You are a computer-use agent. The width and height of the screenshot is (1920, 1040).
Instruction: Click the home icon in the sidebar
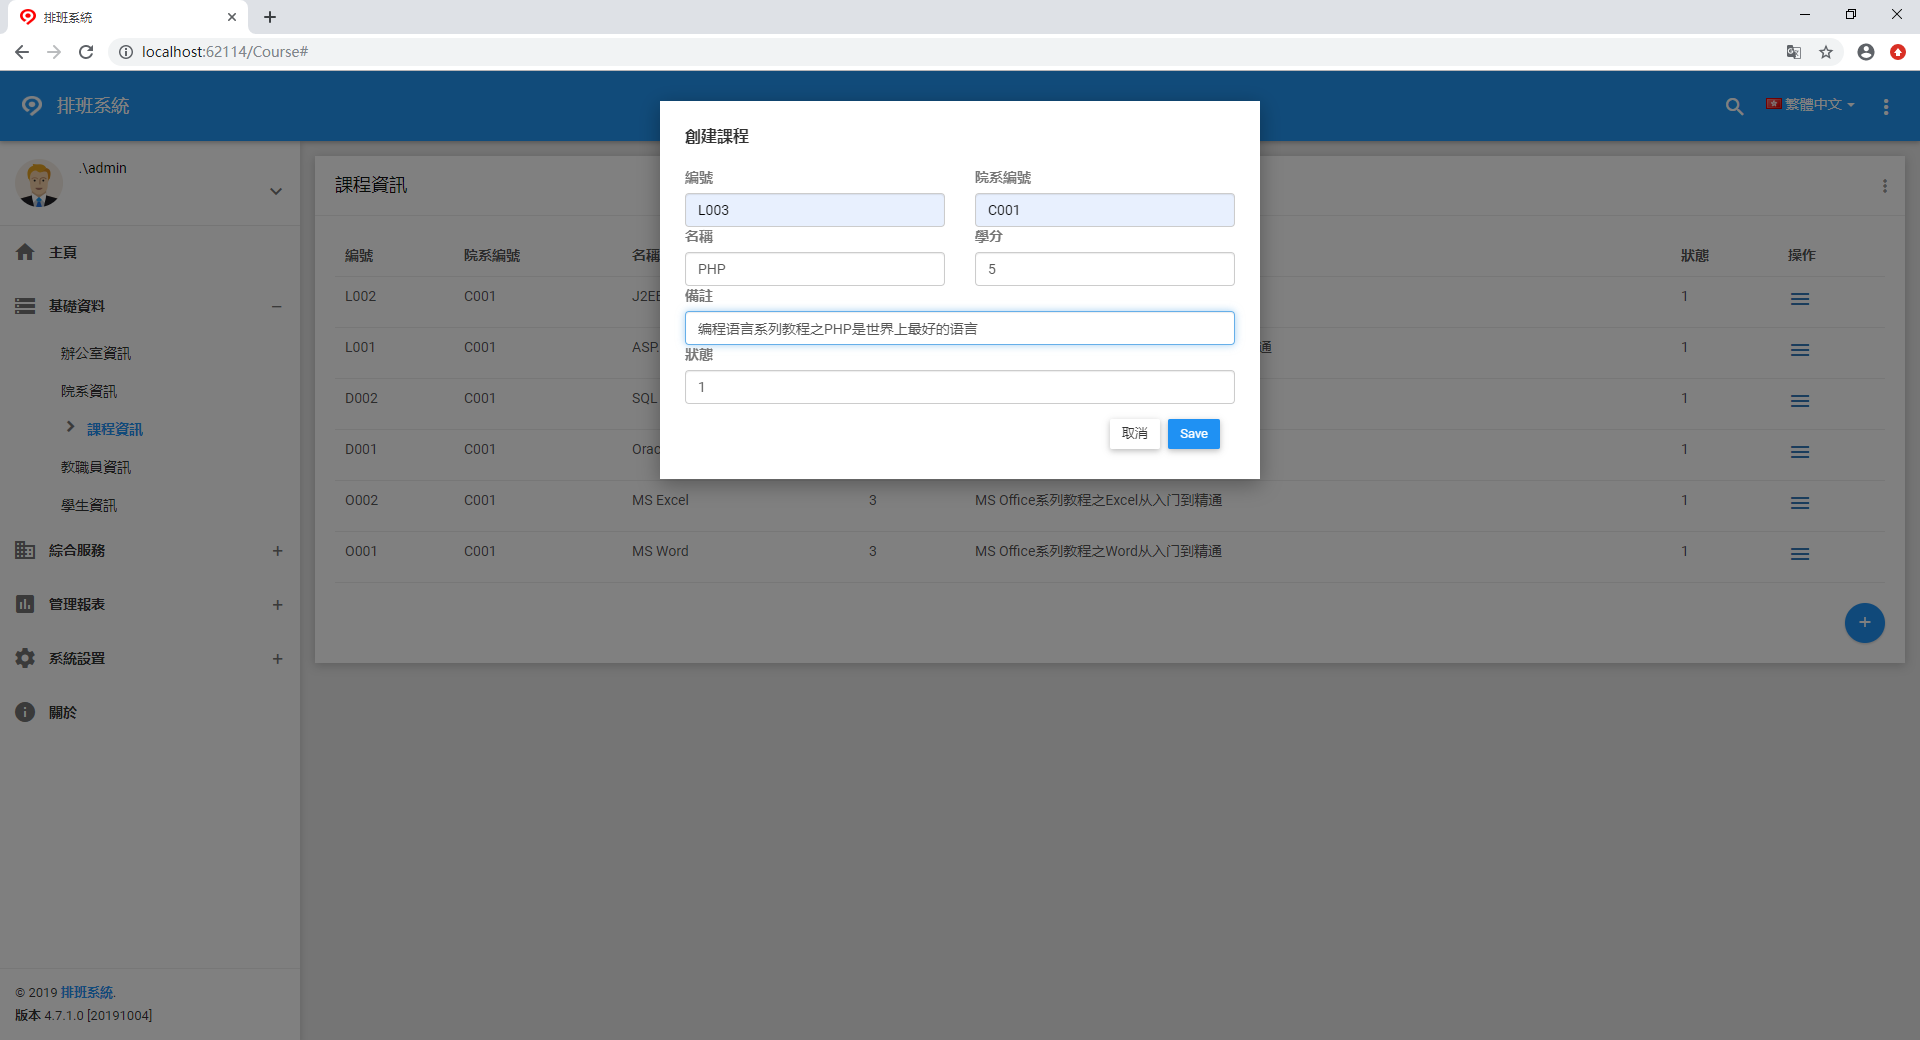tap(25, 252)
